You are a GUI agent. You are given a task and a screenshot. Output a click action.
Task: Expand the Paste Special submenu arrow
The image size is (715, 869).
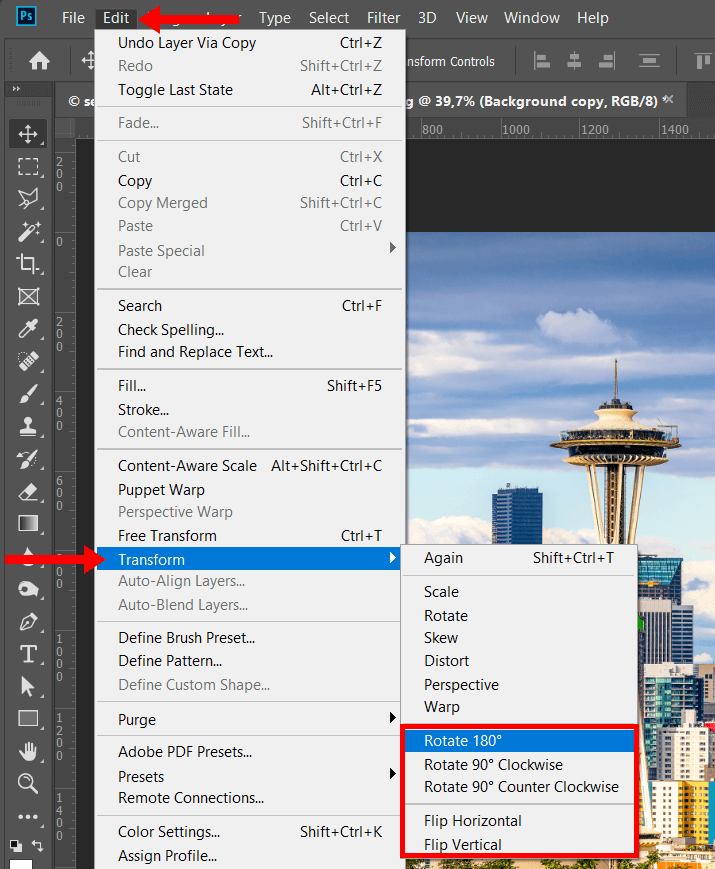pos(392,248)
